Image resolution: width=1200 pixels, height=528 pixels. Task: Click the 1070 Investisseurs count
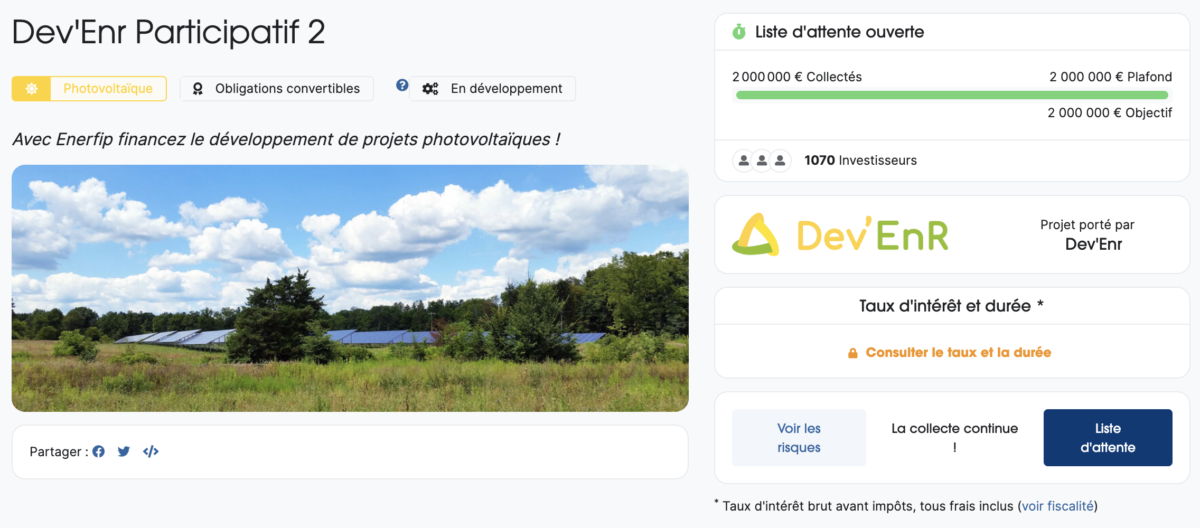click(x=860, y=160)
